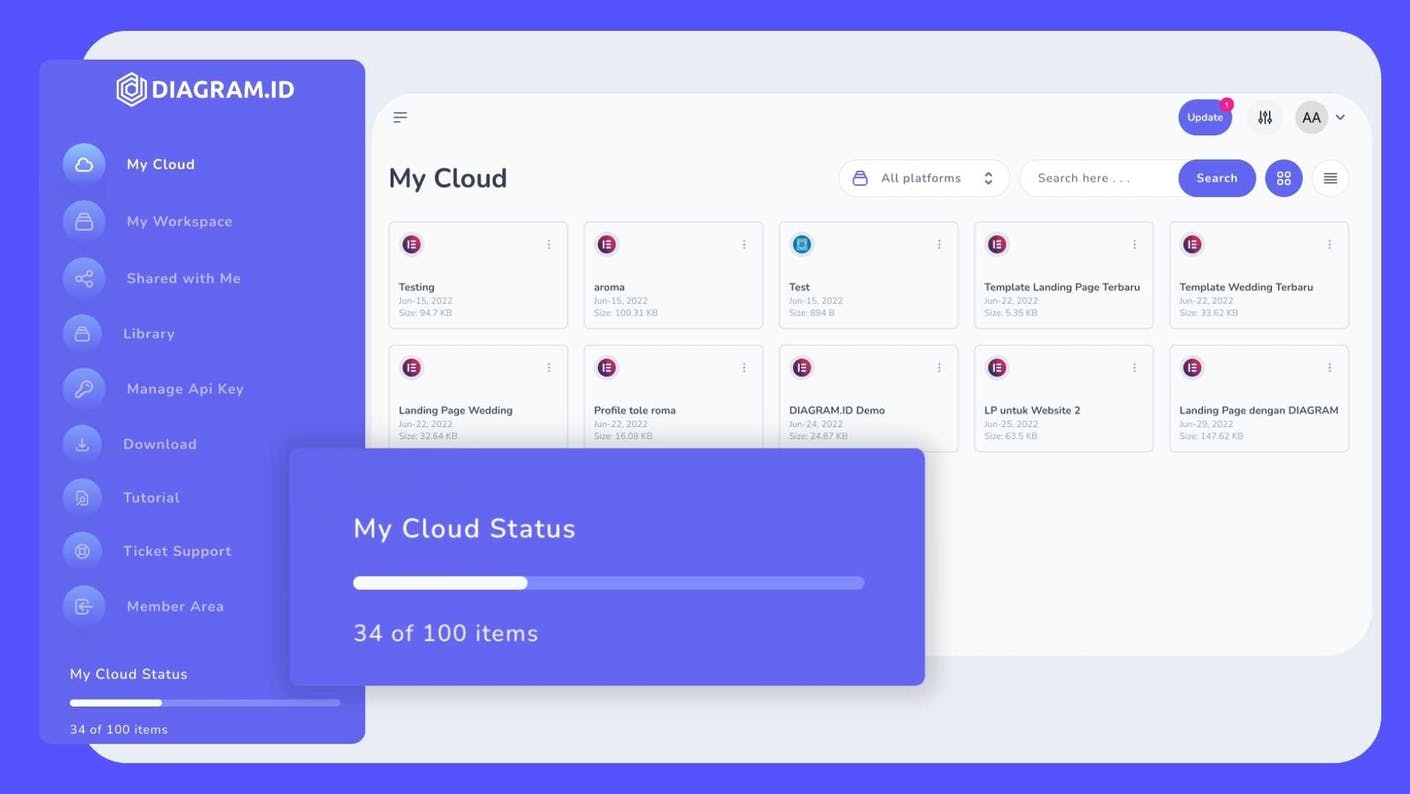Click the hamburger menu icon above My Cloud
The height and width of the screenshot is (794, 1410).
click(400, 118)
